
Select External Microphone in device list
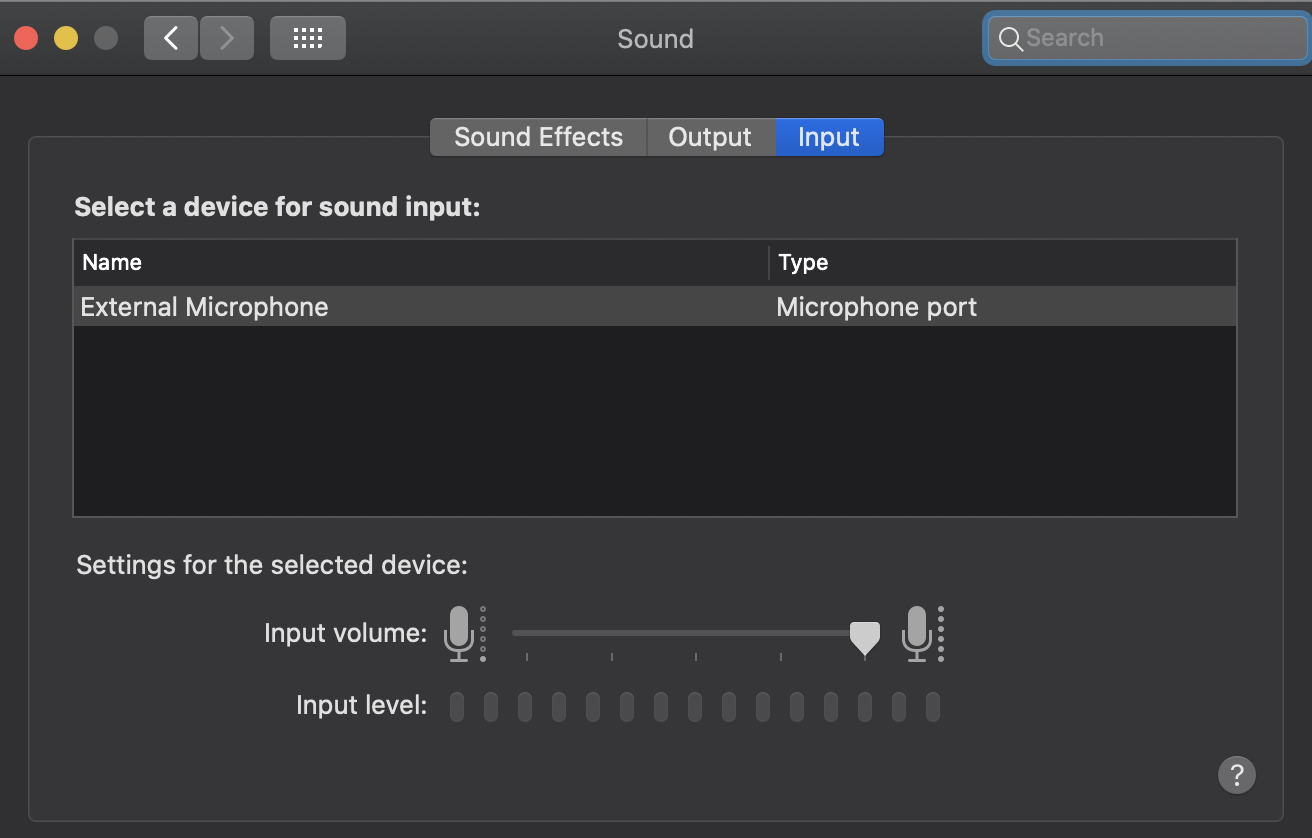pos(205,306)
